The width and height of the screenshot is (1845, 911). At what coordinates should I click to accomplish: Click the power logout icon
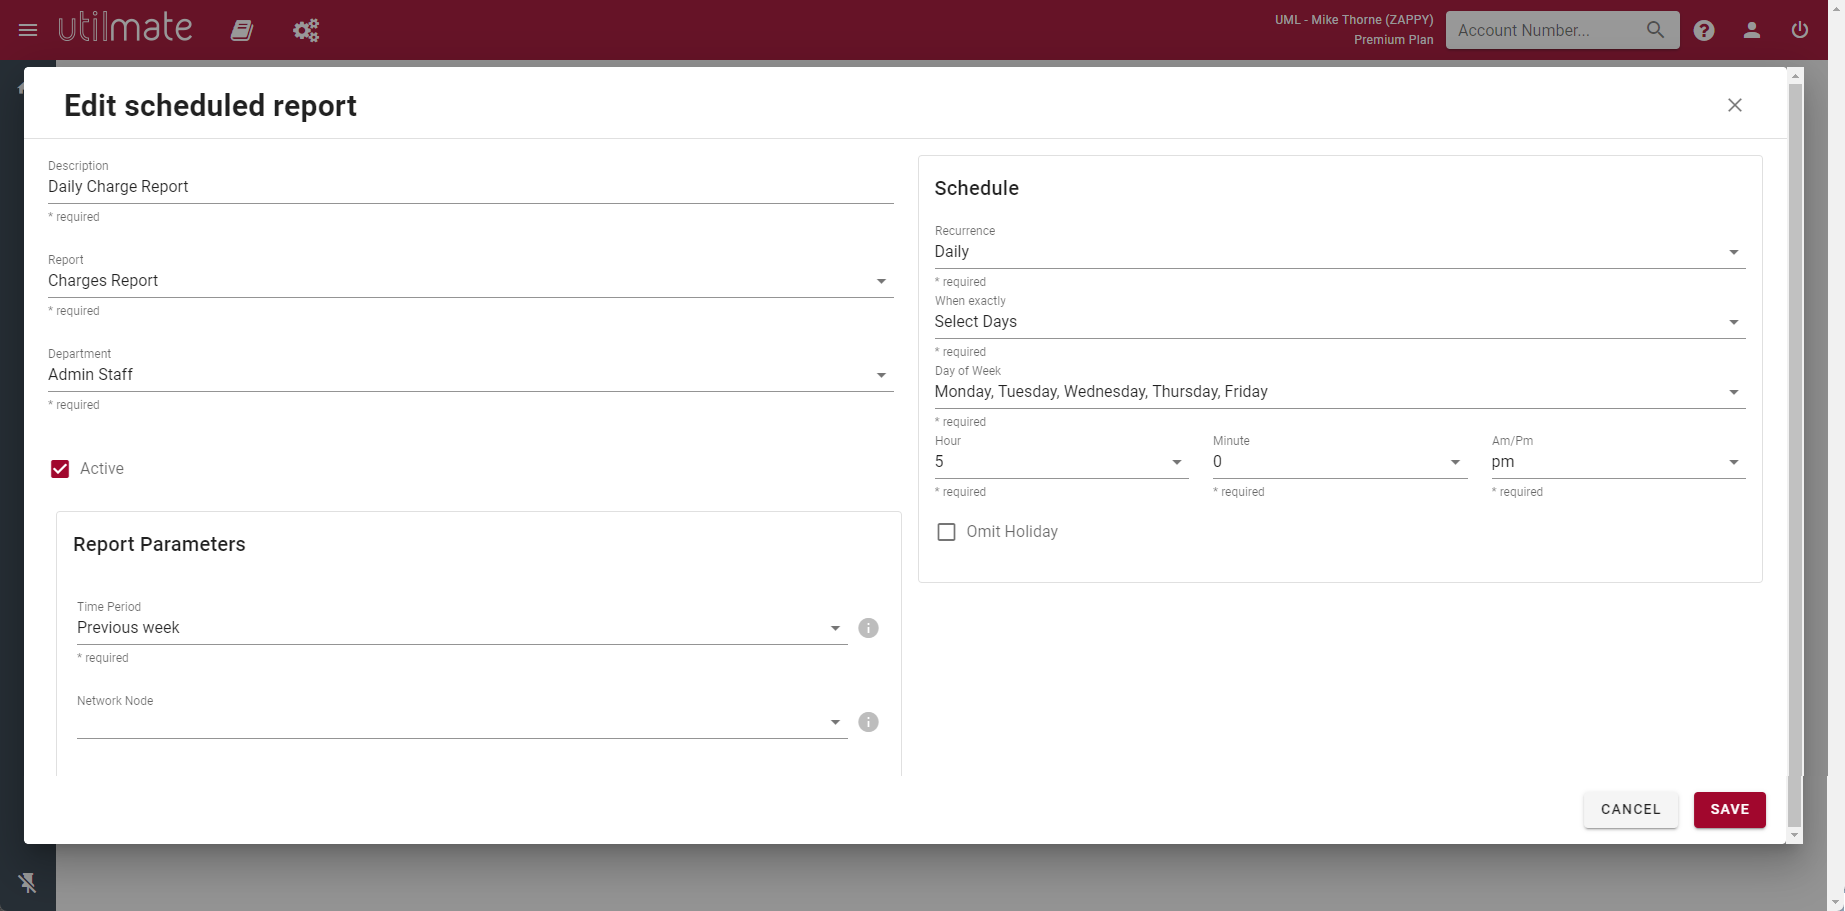pos(1800,30)
